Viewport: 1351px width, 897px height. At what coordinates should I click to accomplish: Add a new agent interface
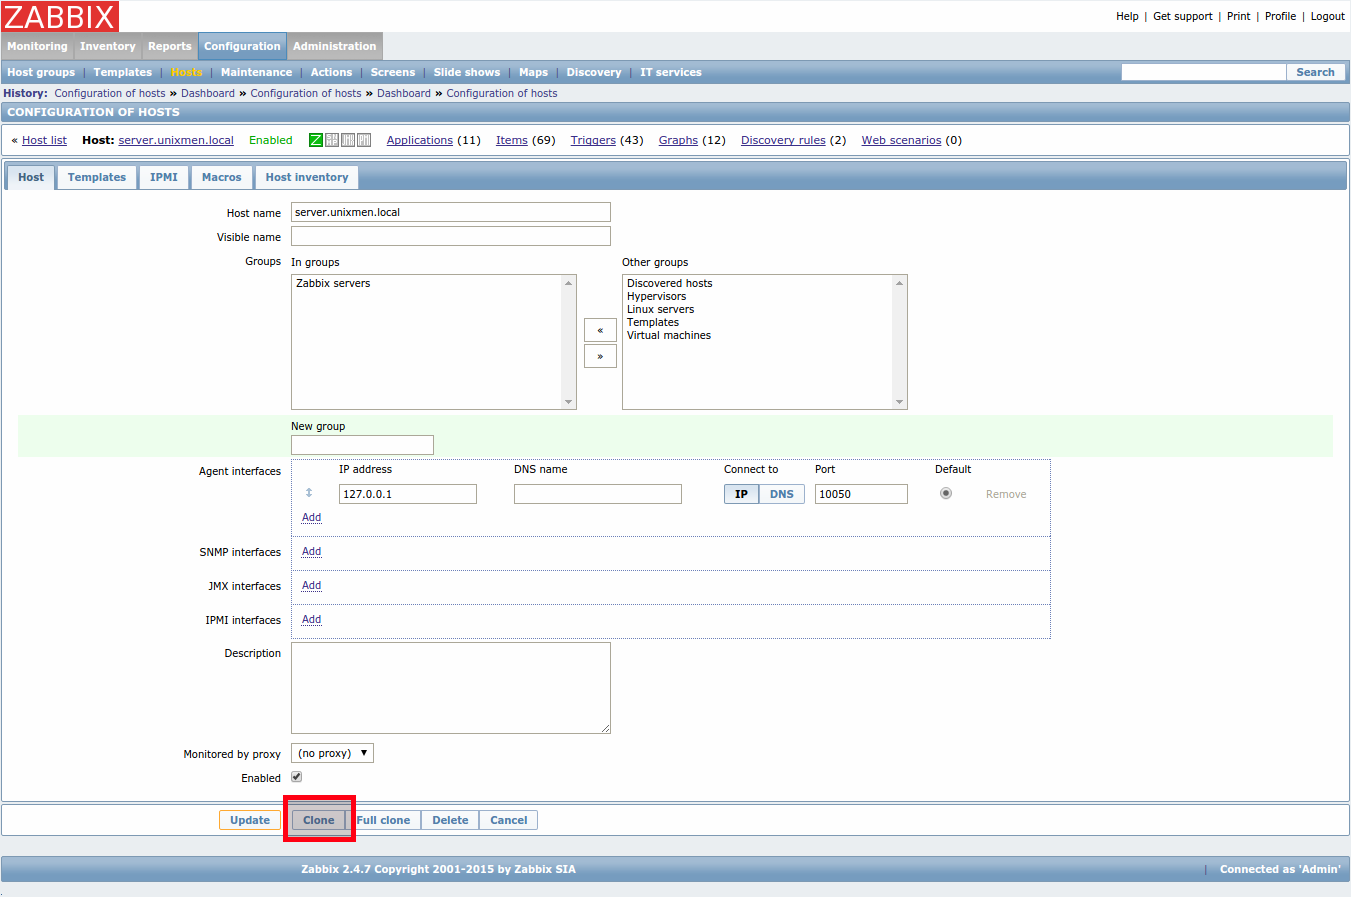point(312,518)
